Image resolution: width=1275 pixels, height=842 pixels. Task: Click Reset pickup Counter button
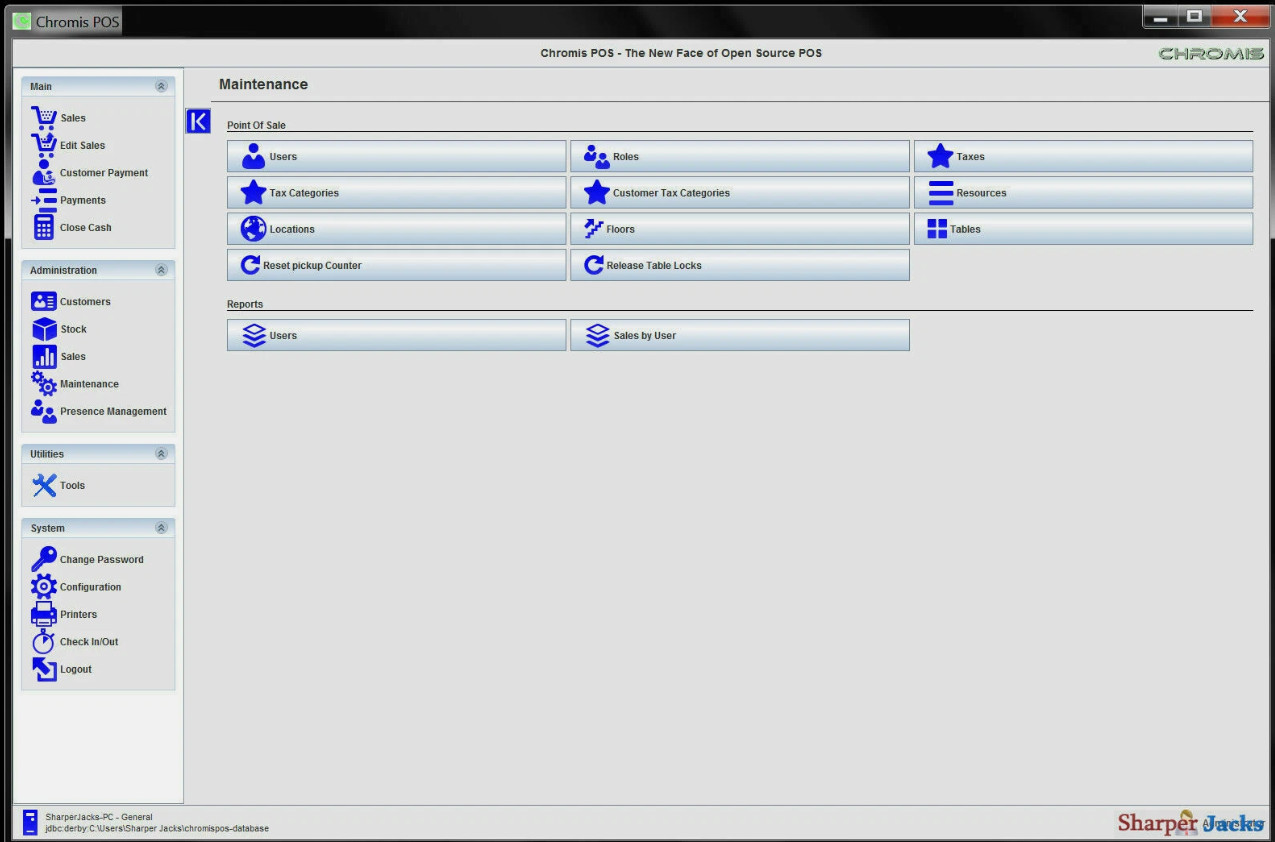click(397, 265)
